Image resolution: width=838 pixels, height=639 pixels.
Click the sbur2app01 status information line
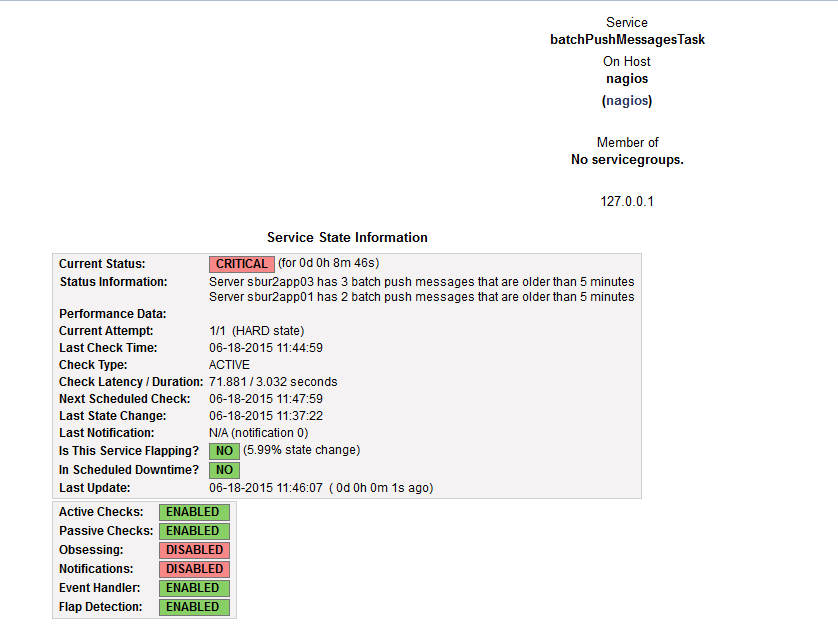pyautogui.click(x=421, y=297)
